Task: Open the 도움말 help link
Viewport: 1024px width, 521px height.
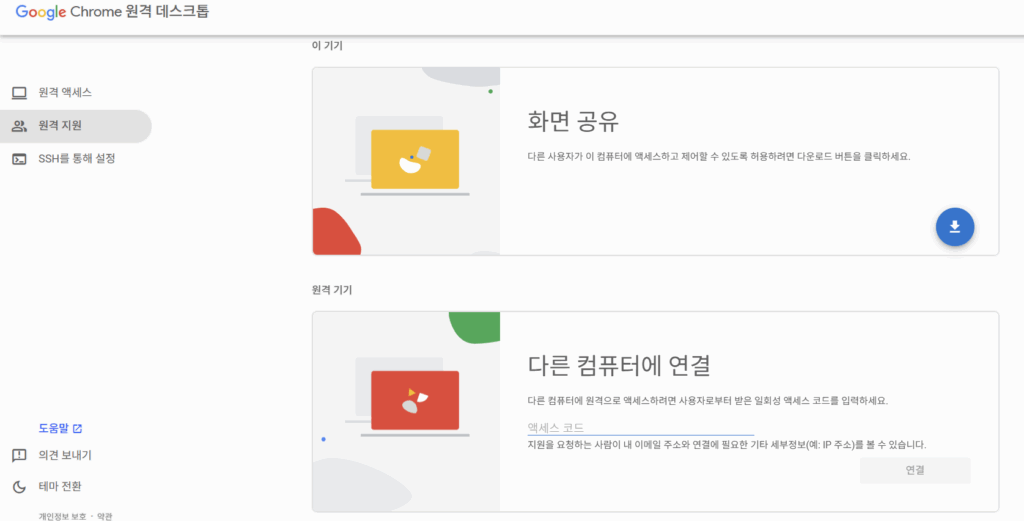Action: pos(60,428)
